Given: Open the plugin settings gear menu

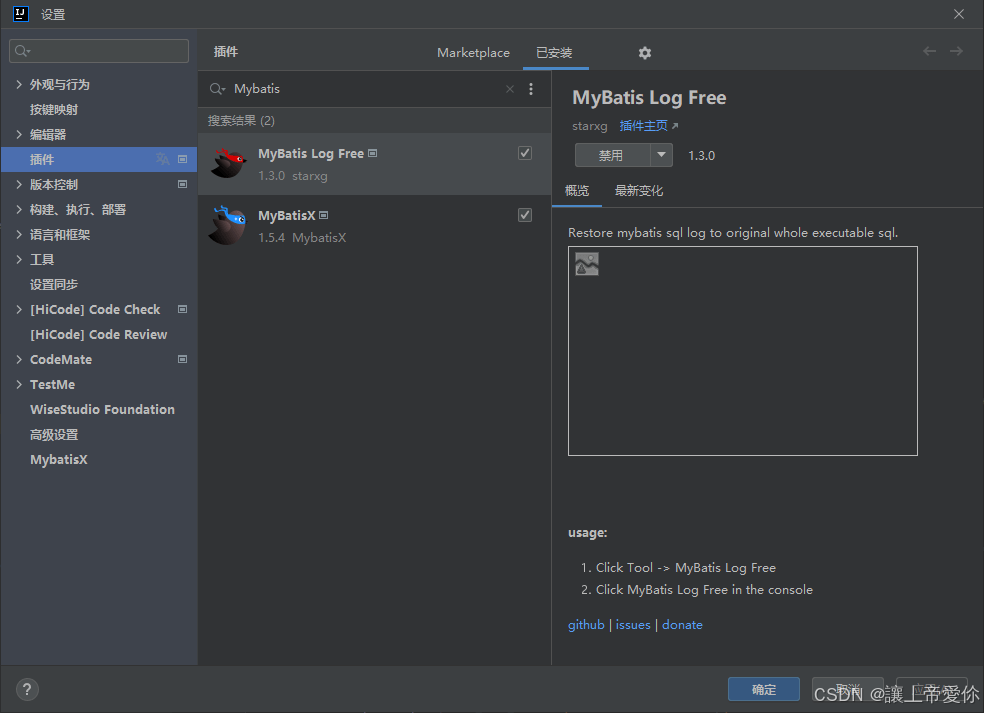Looking at the screenshot, I should coord(644,53).
